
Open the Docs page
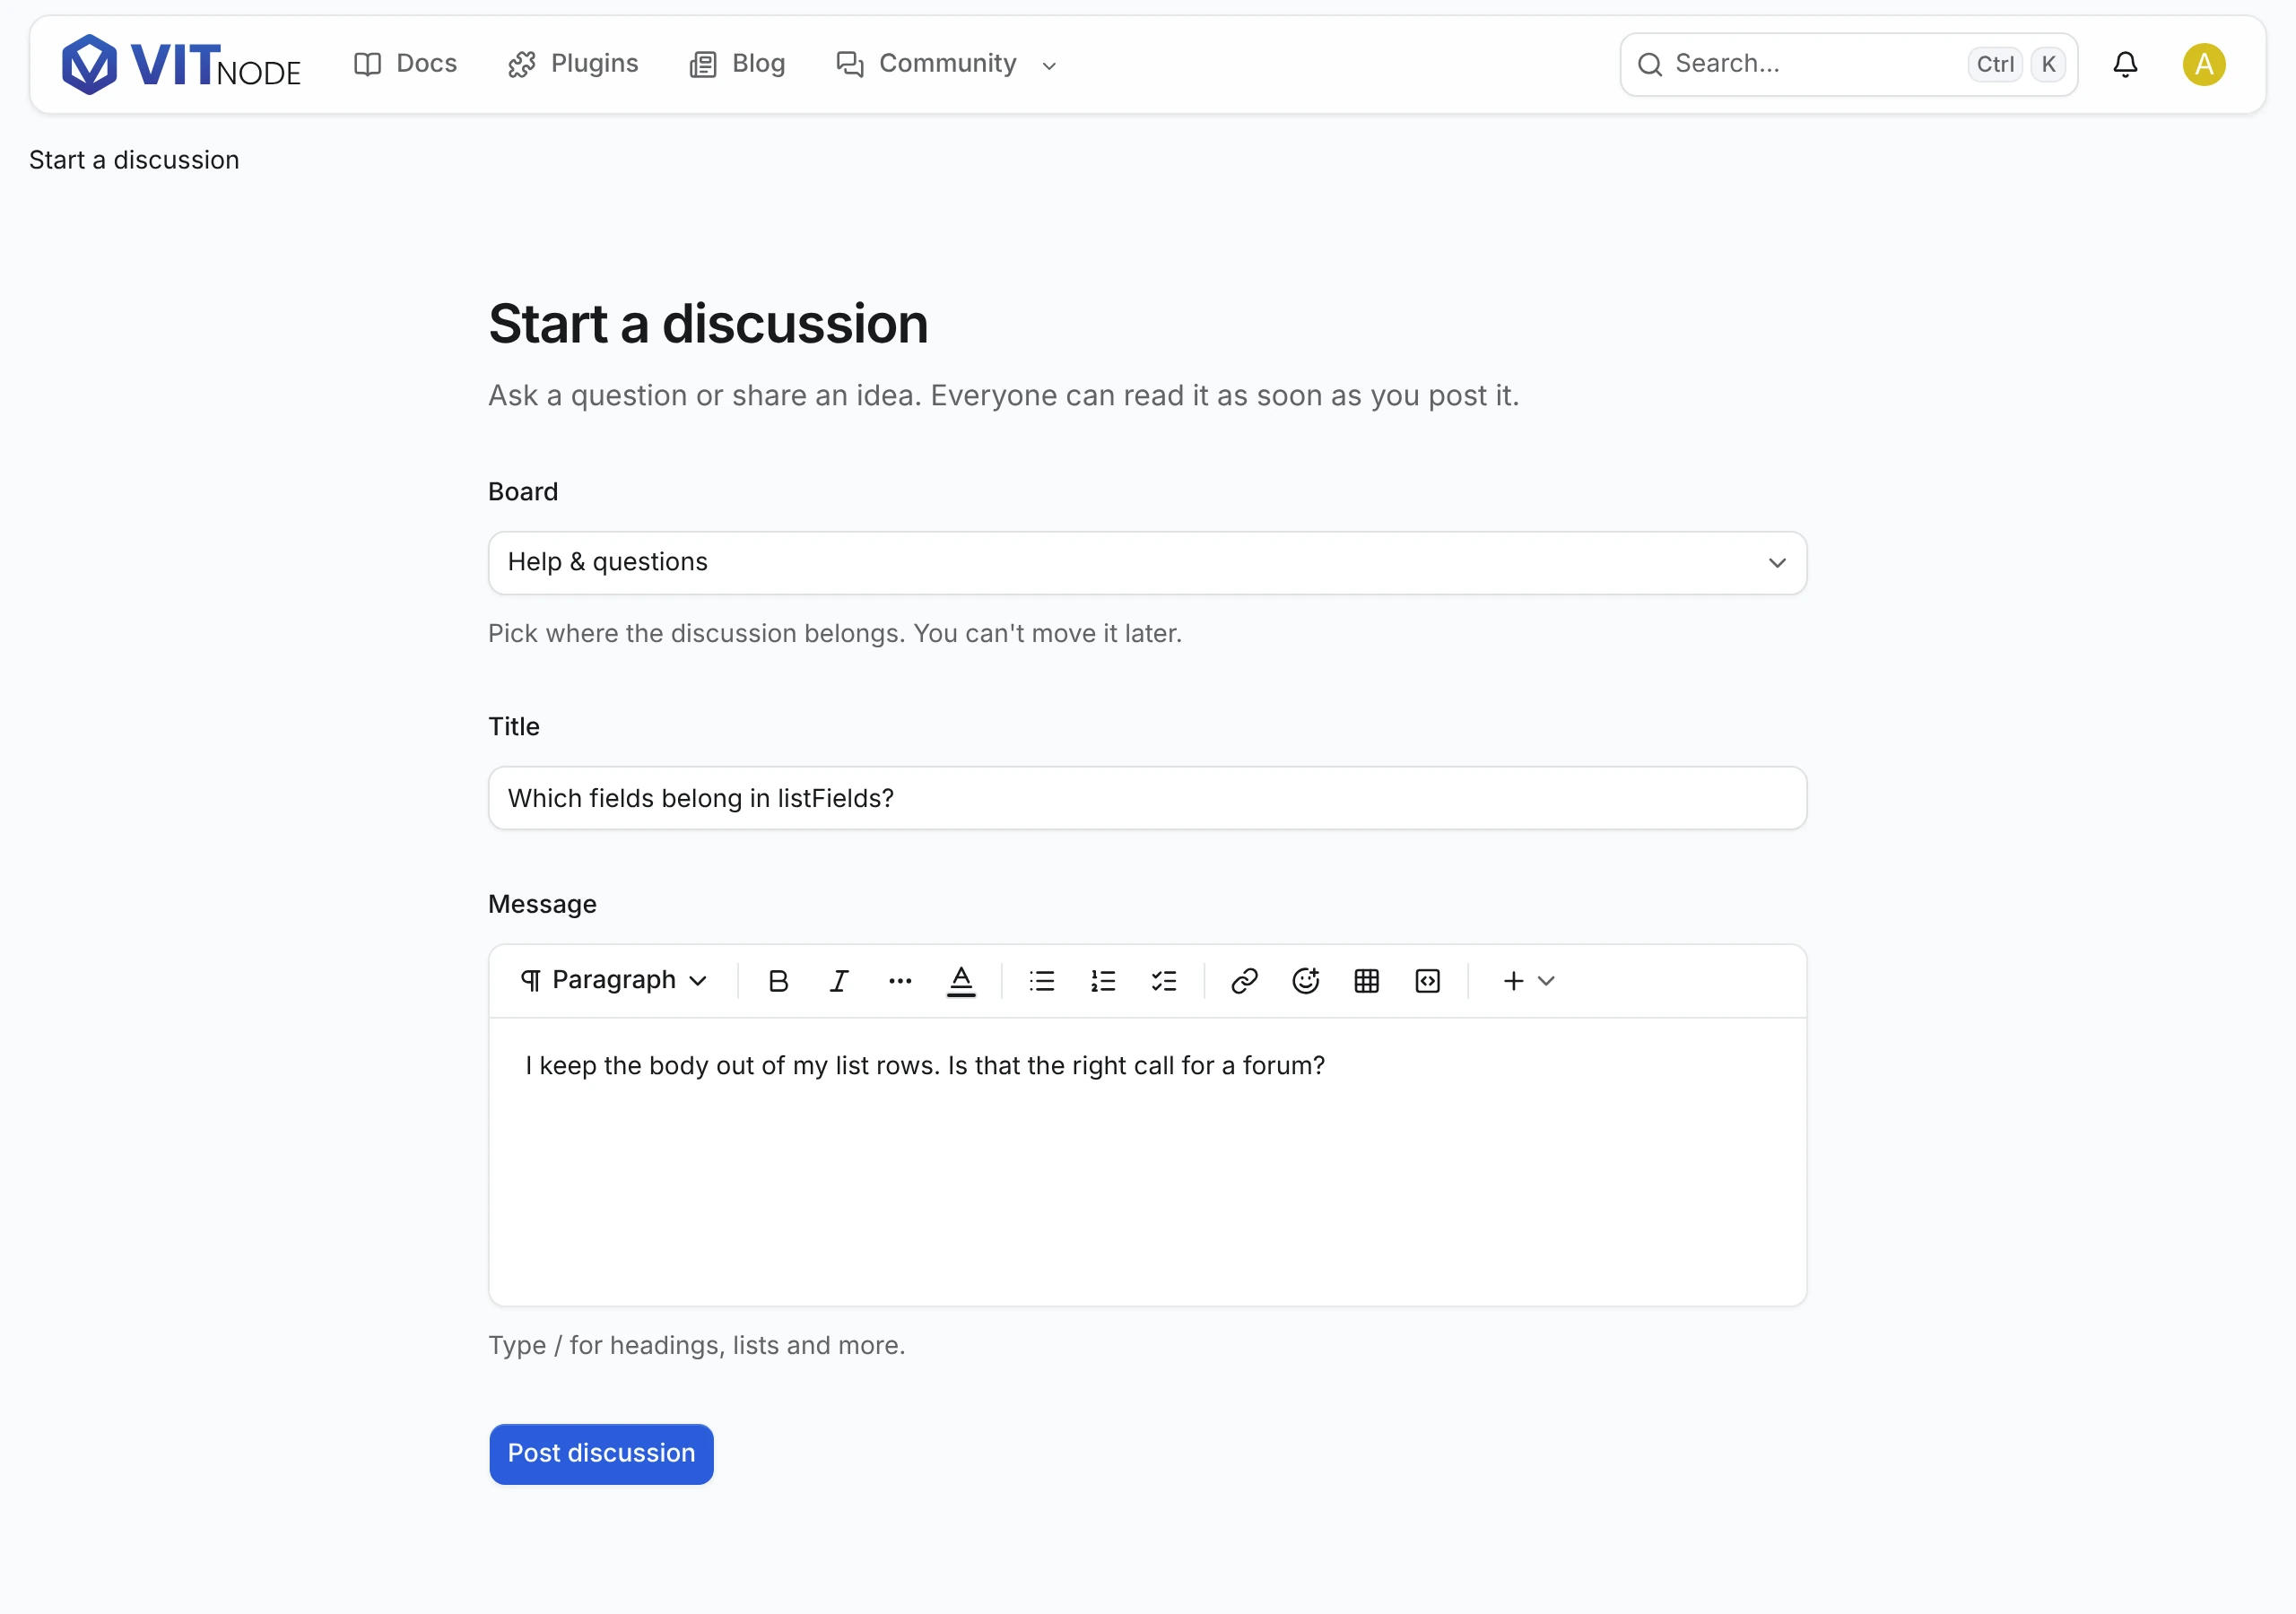pos(406,64)
